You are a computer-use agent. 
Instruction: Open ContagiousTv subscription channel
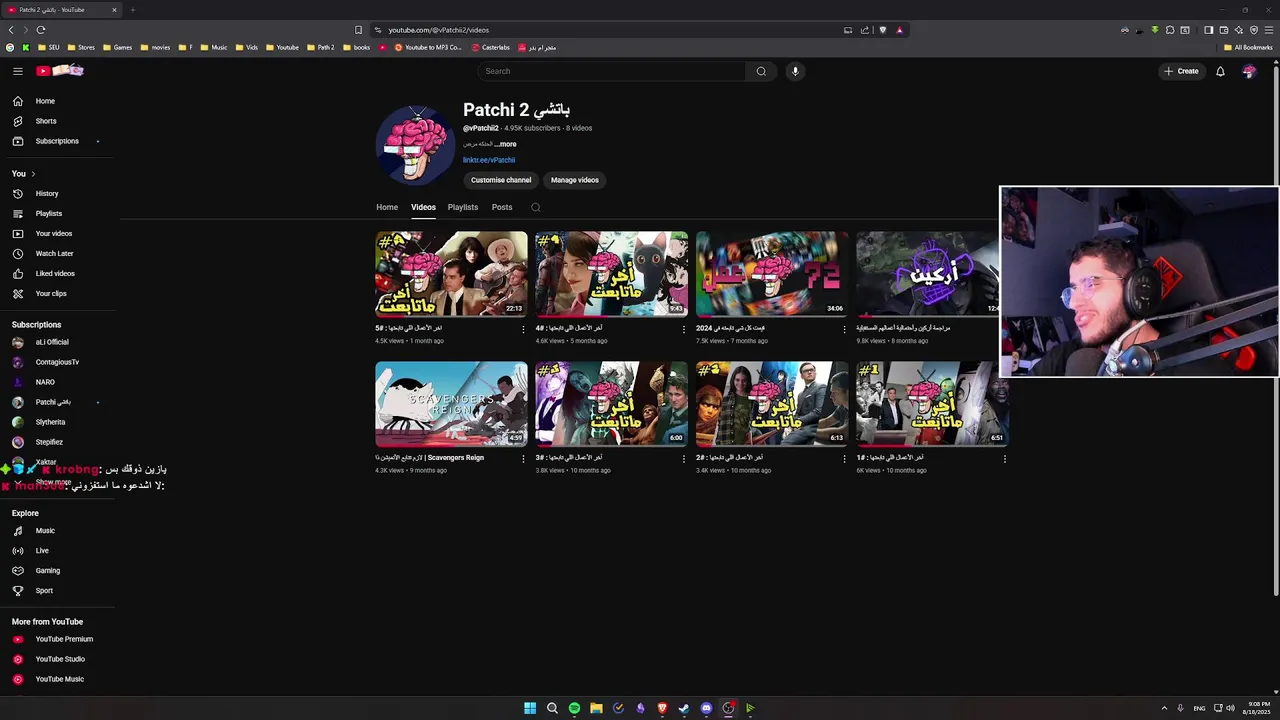tap(57, 362)
